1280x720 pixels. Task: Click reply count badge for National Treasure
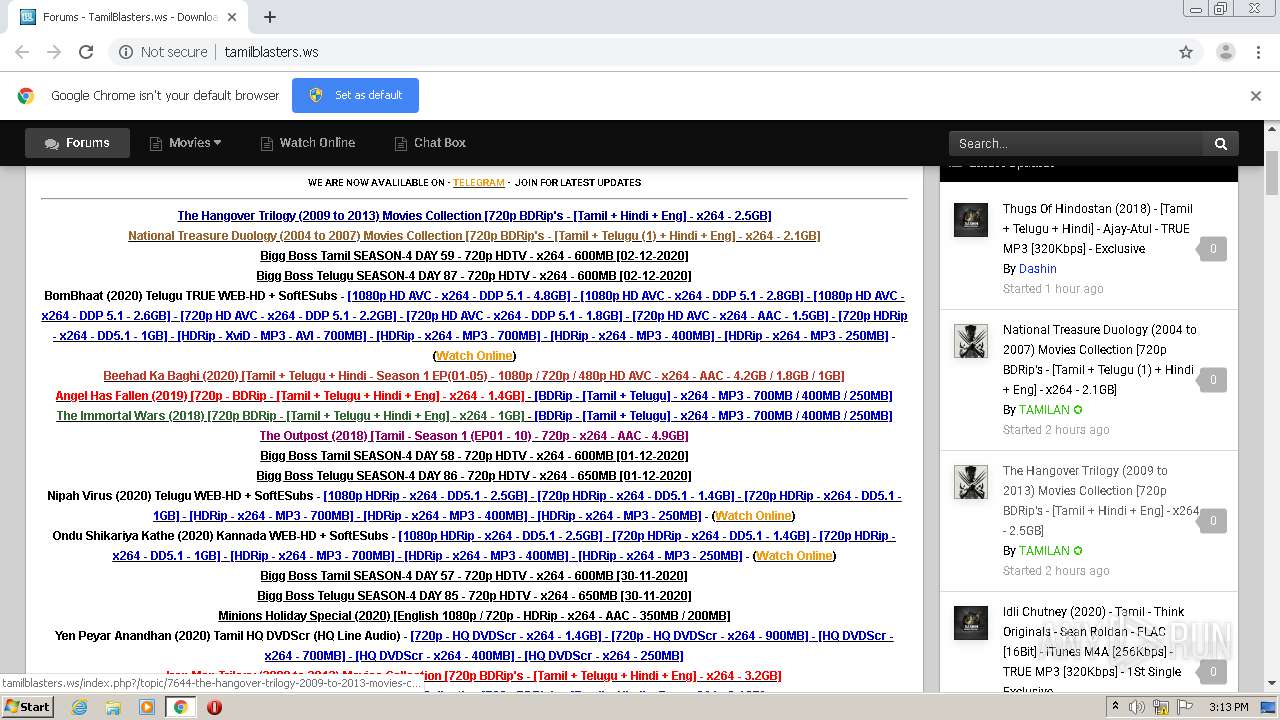(x=1213, y=380)
